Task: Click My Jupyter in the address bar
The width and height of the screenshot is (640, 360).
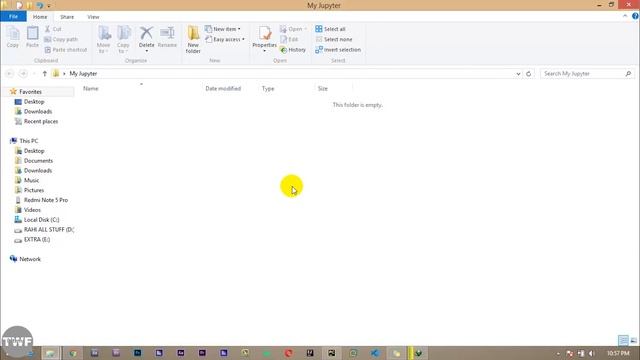Action: [83, 73]
